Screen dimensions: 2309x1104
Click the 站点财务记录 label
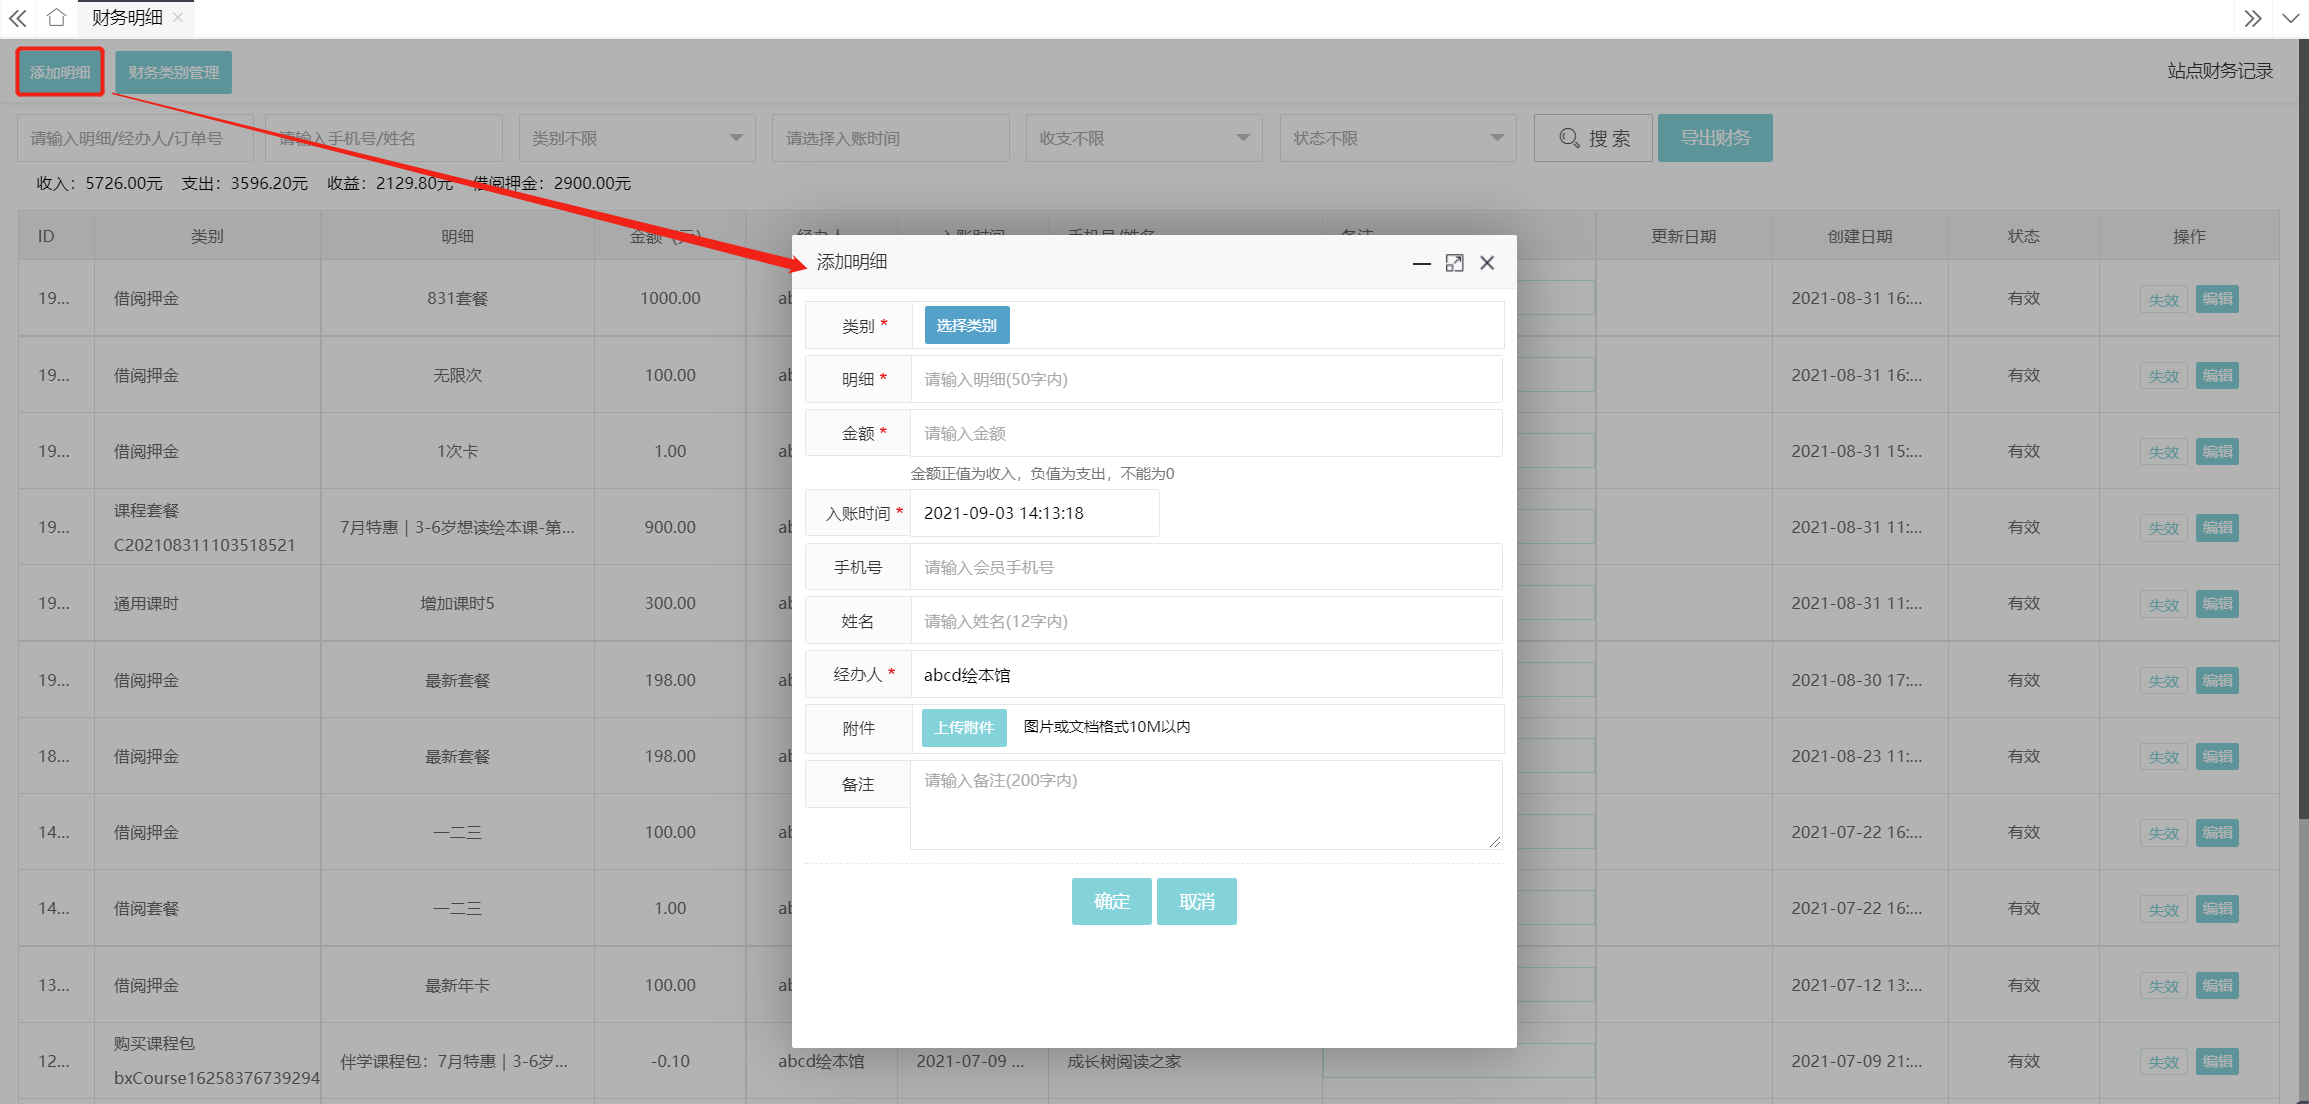point(2220,71)
